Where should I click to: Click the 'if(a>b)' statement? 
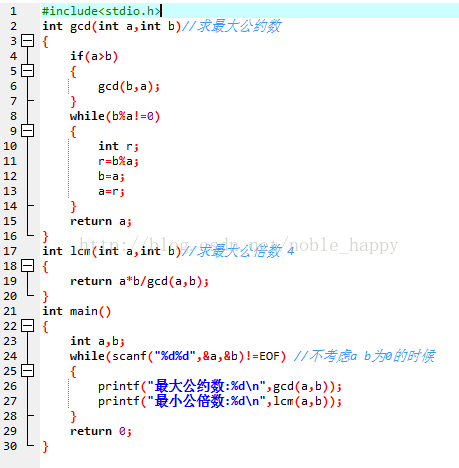coord(94,56)
